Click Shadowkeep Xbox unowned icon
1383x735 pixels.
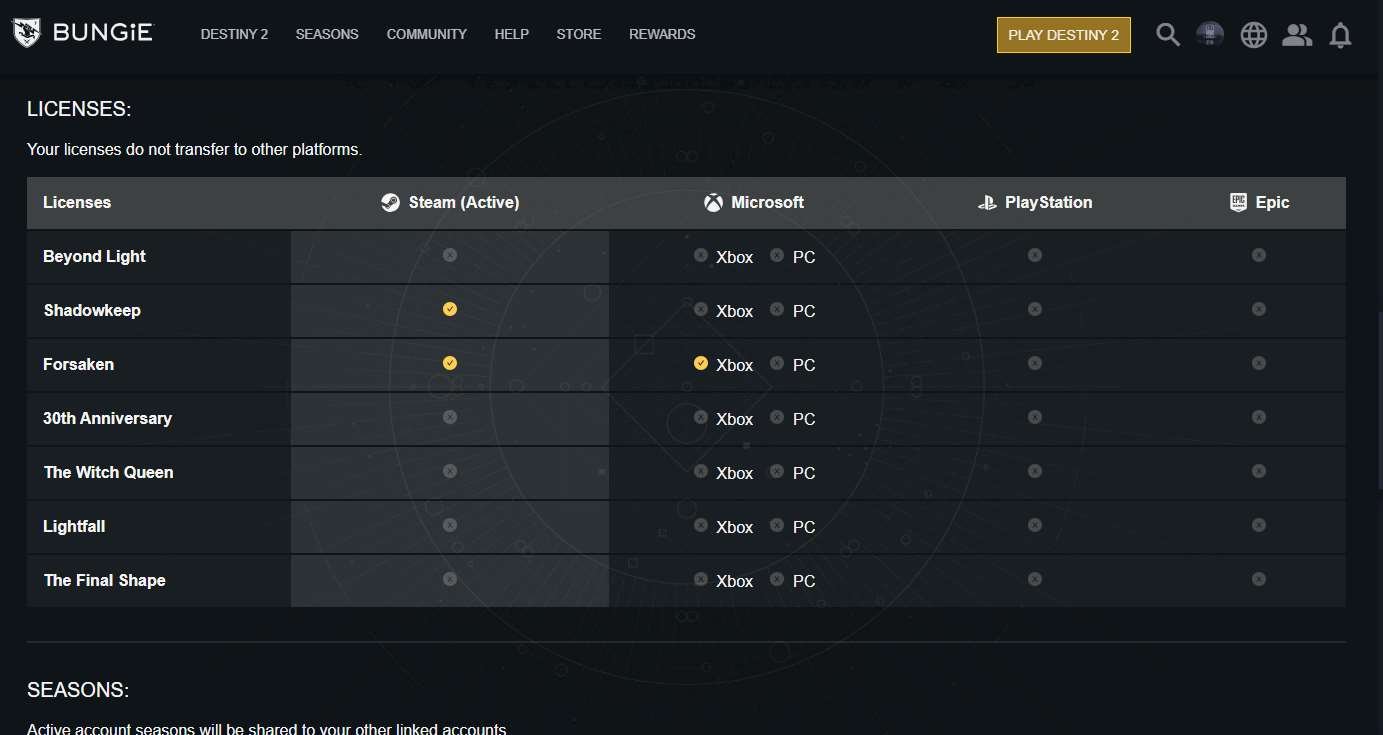(x=701, y=309)
